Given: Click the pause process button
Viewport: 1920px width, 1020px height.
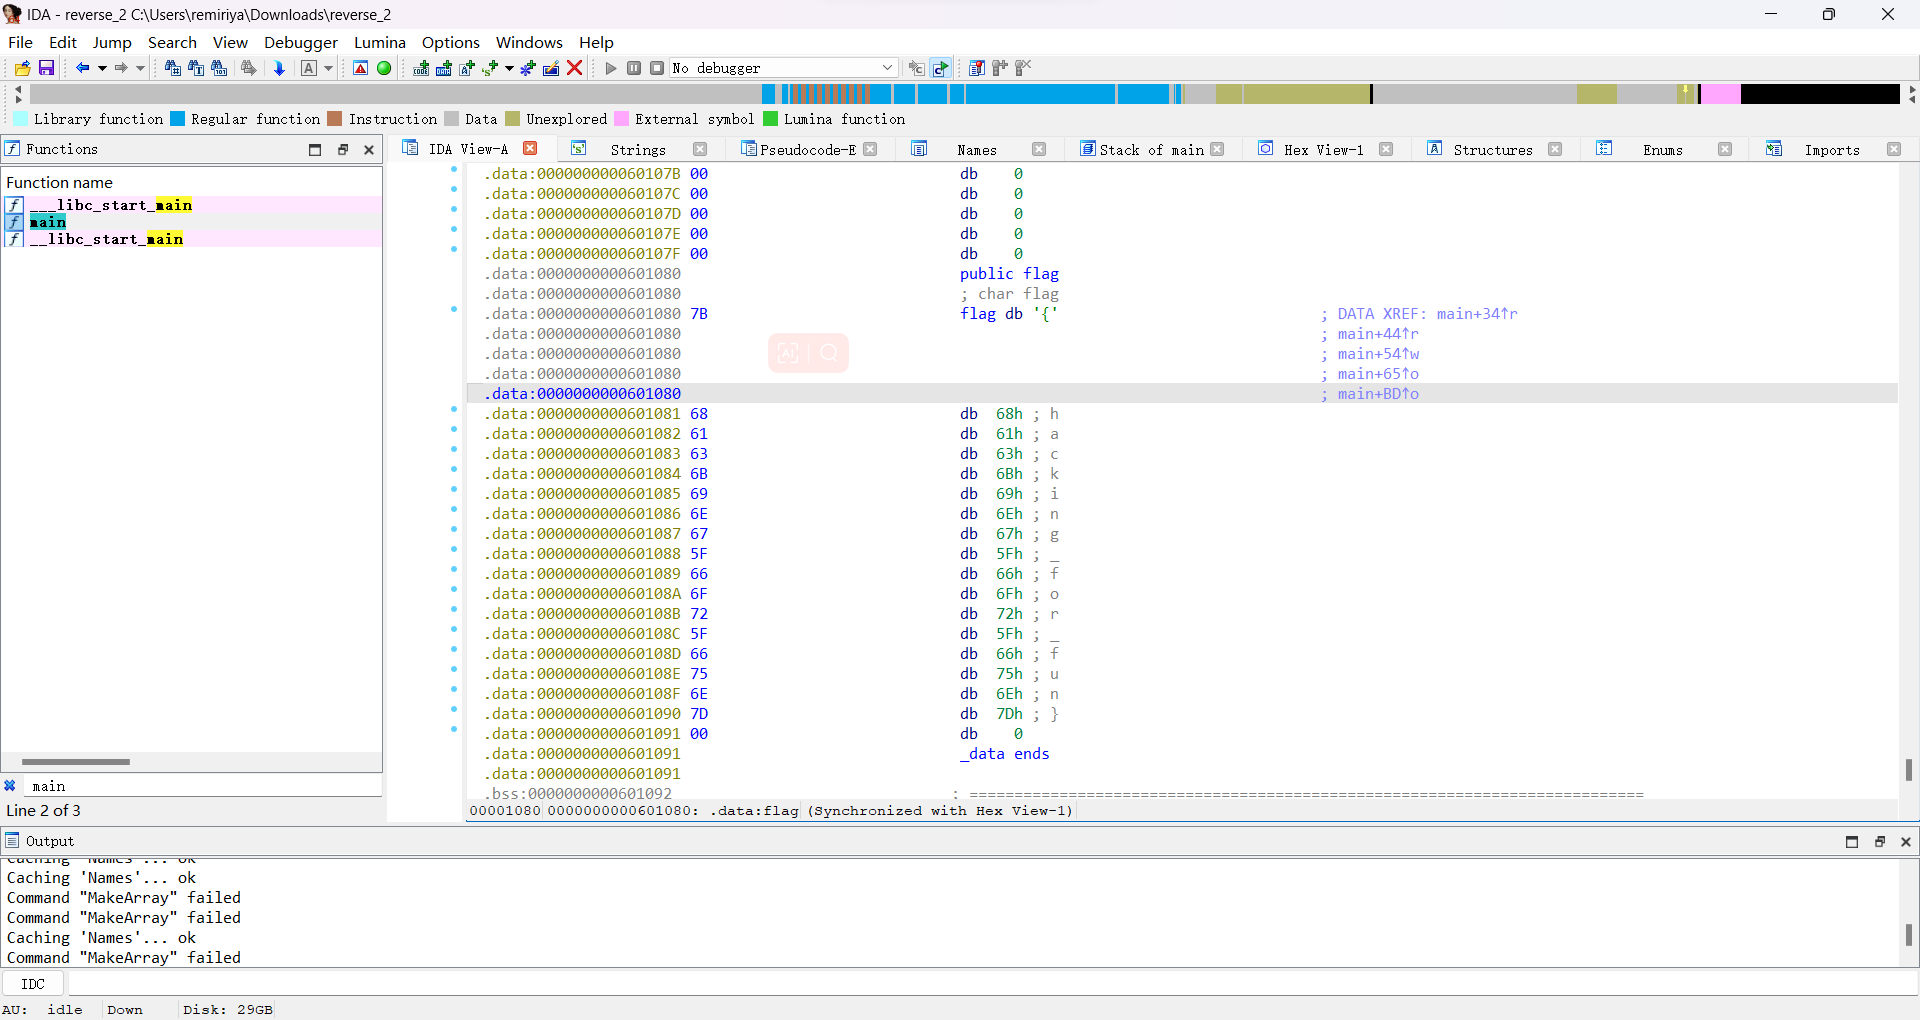Looking at the screenshot, I should [634, 68].
